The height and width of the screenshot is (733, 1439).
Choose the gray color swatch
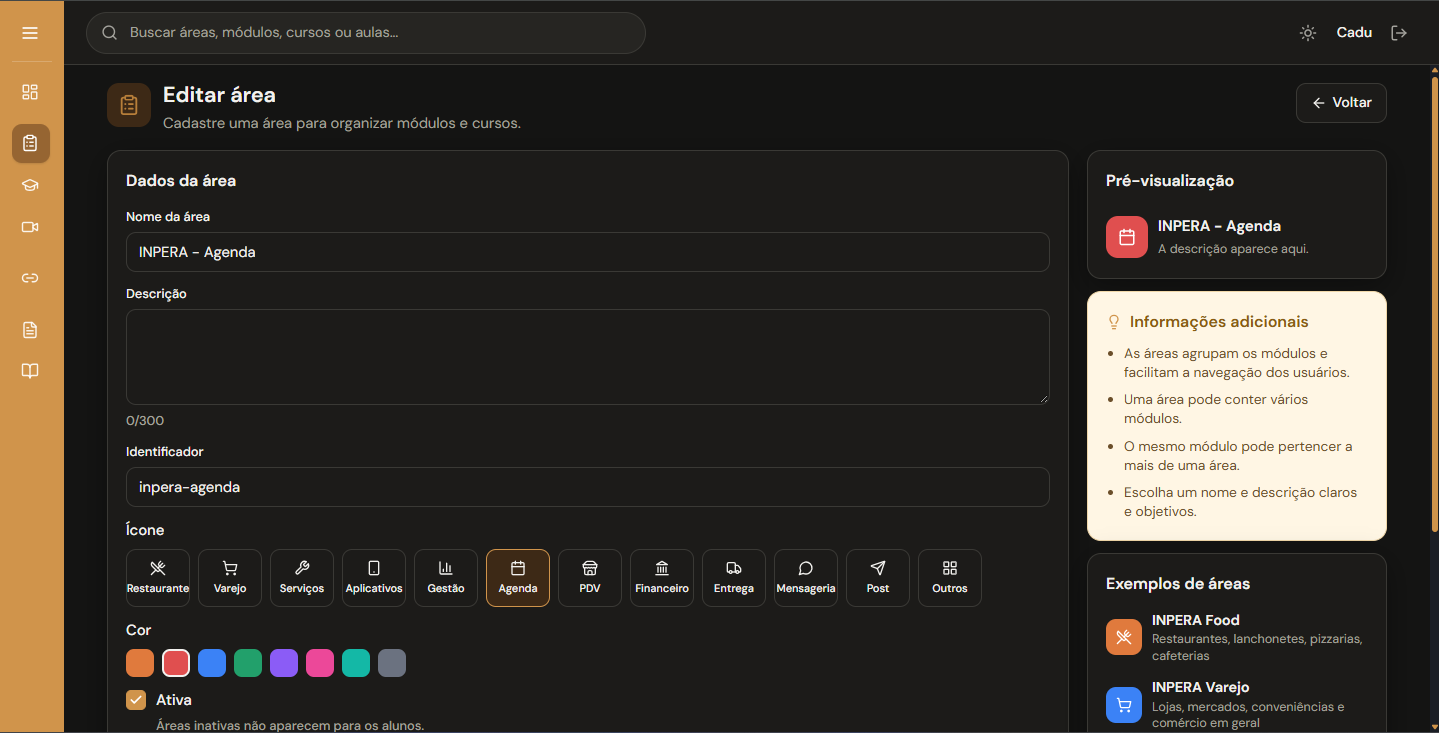(392, 663)
